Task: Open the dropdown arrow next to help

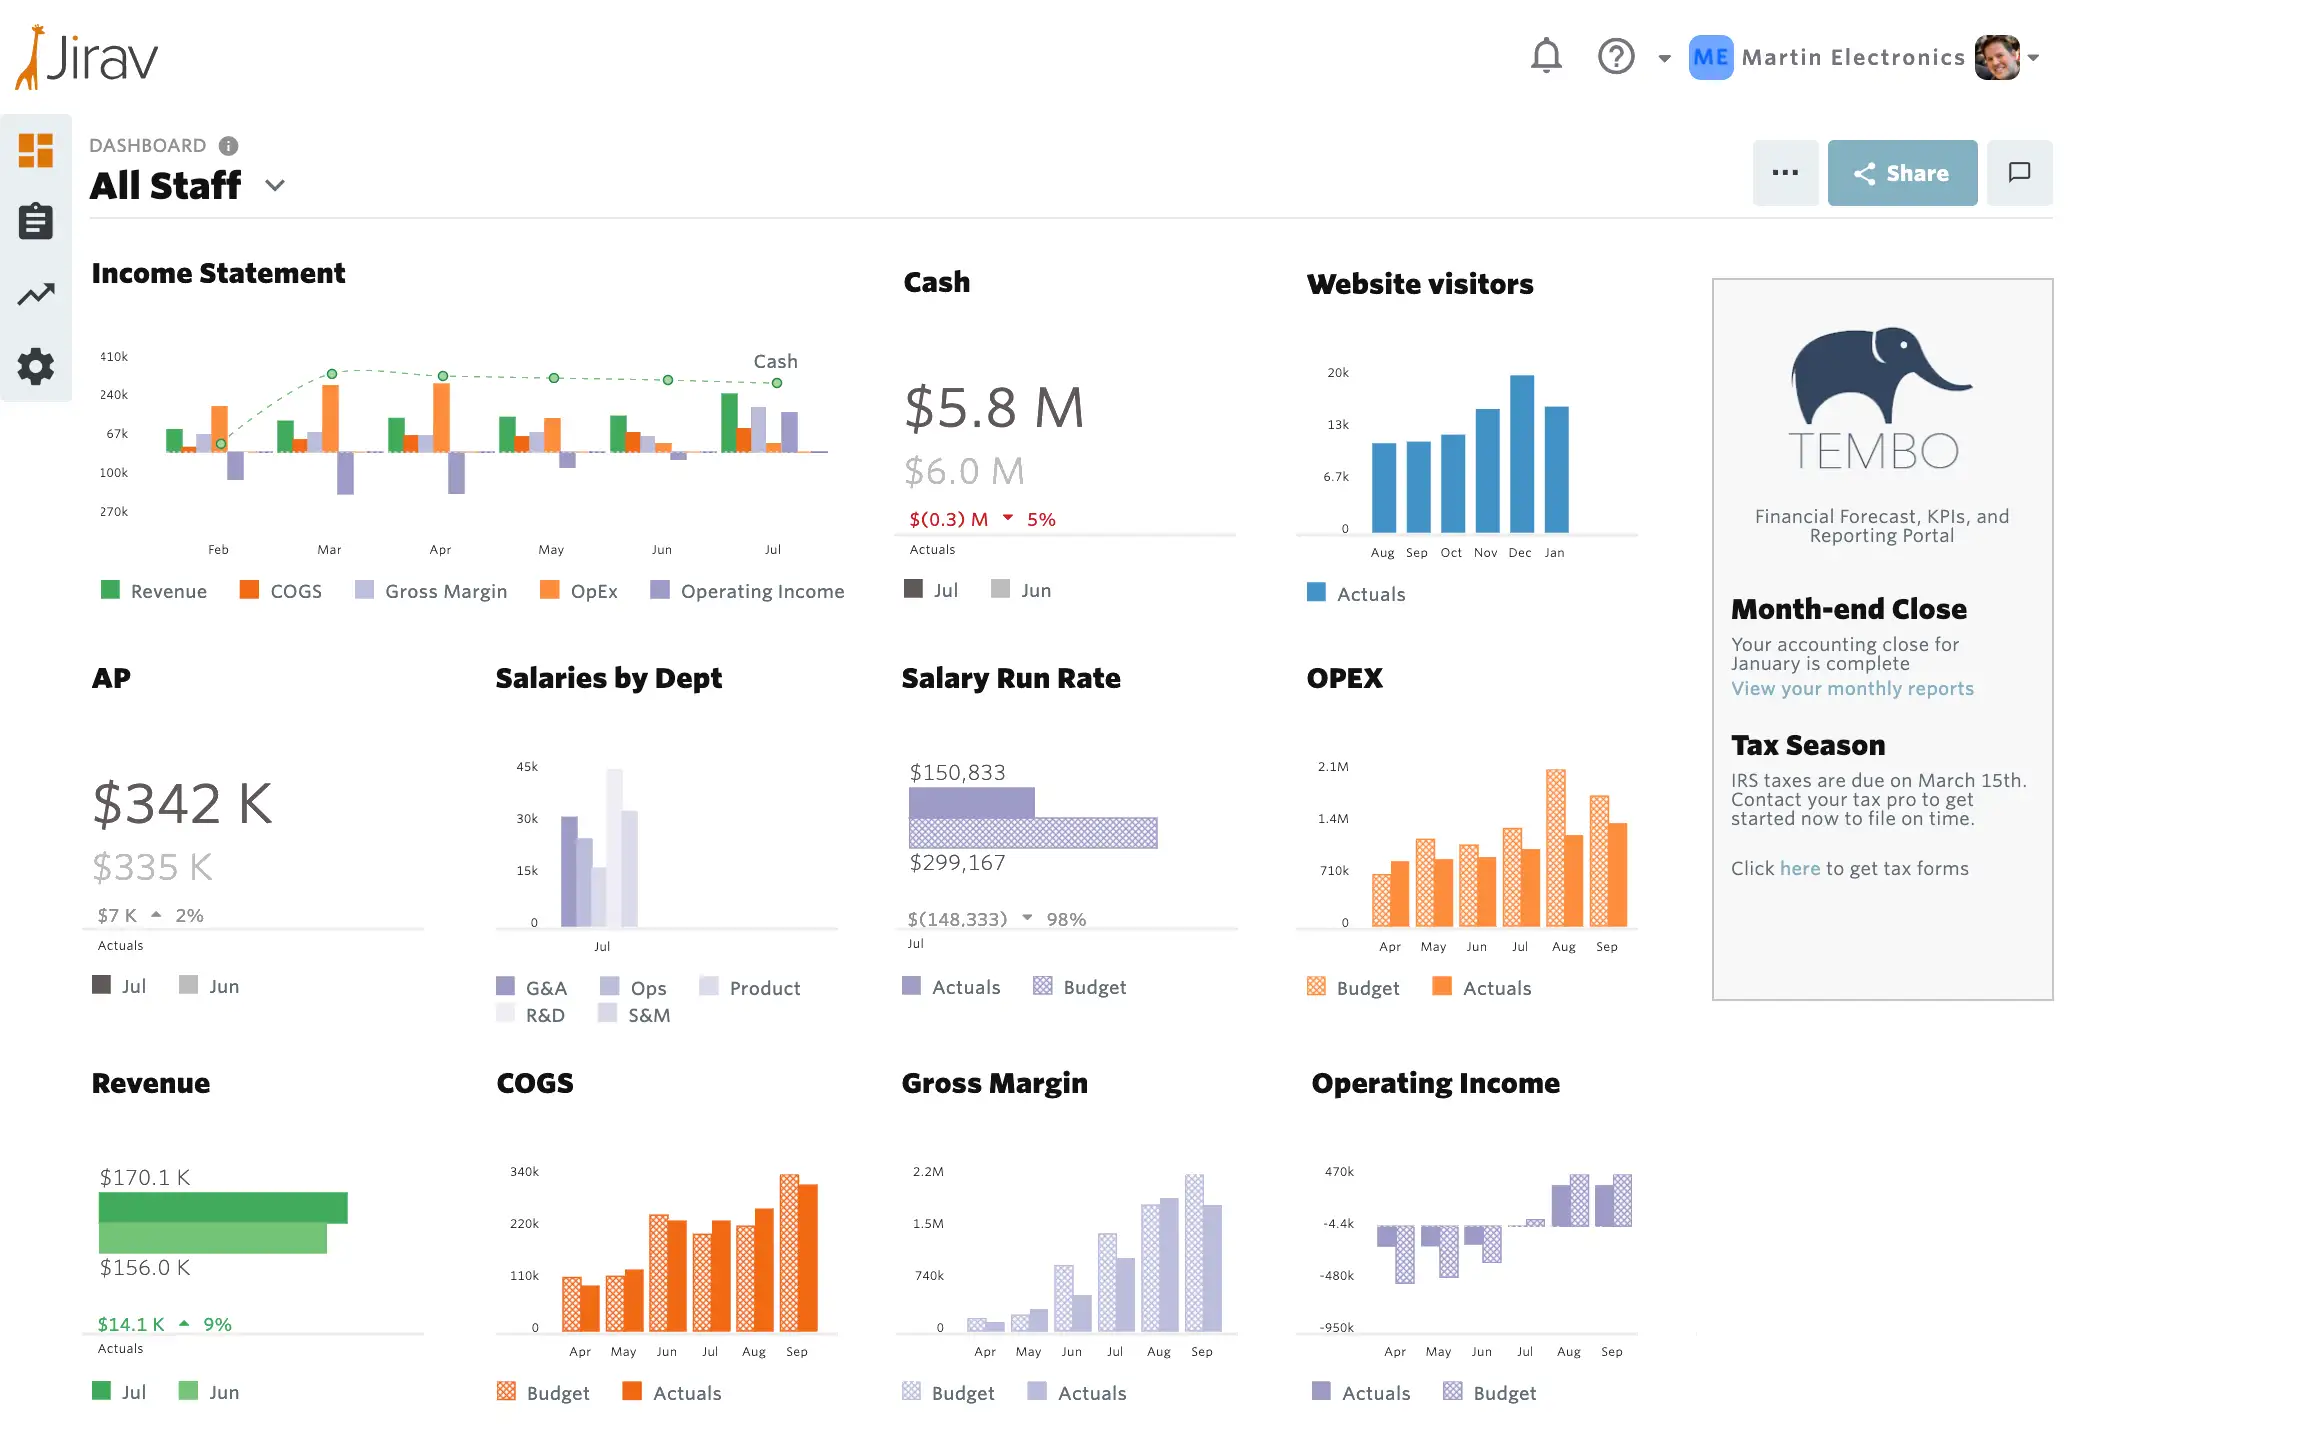Action: point(1664,58)
